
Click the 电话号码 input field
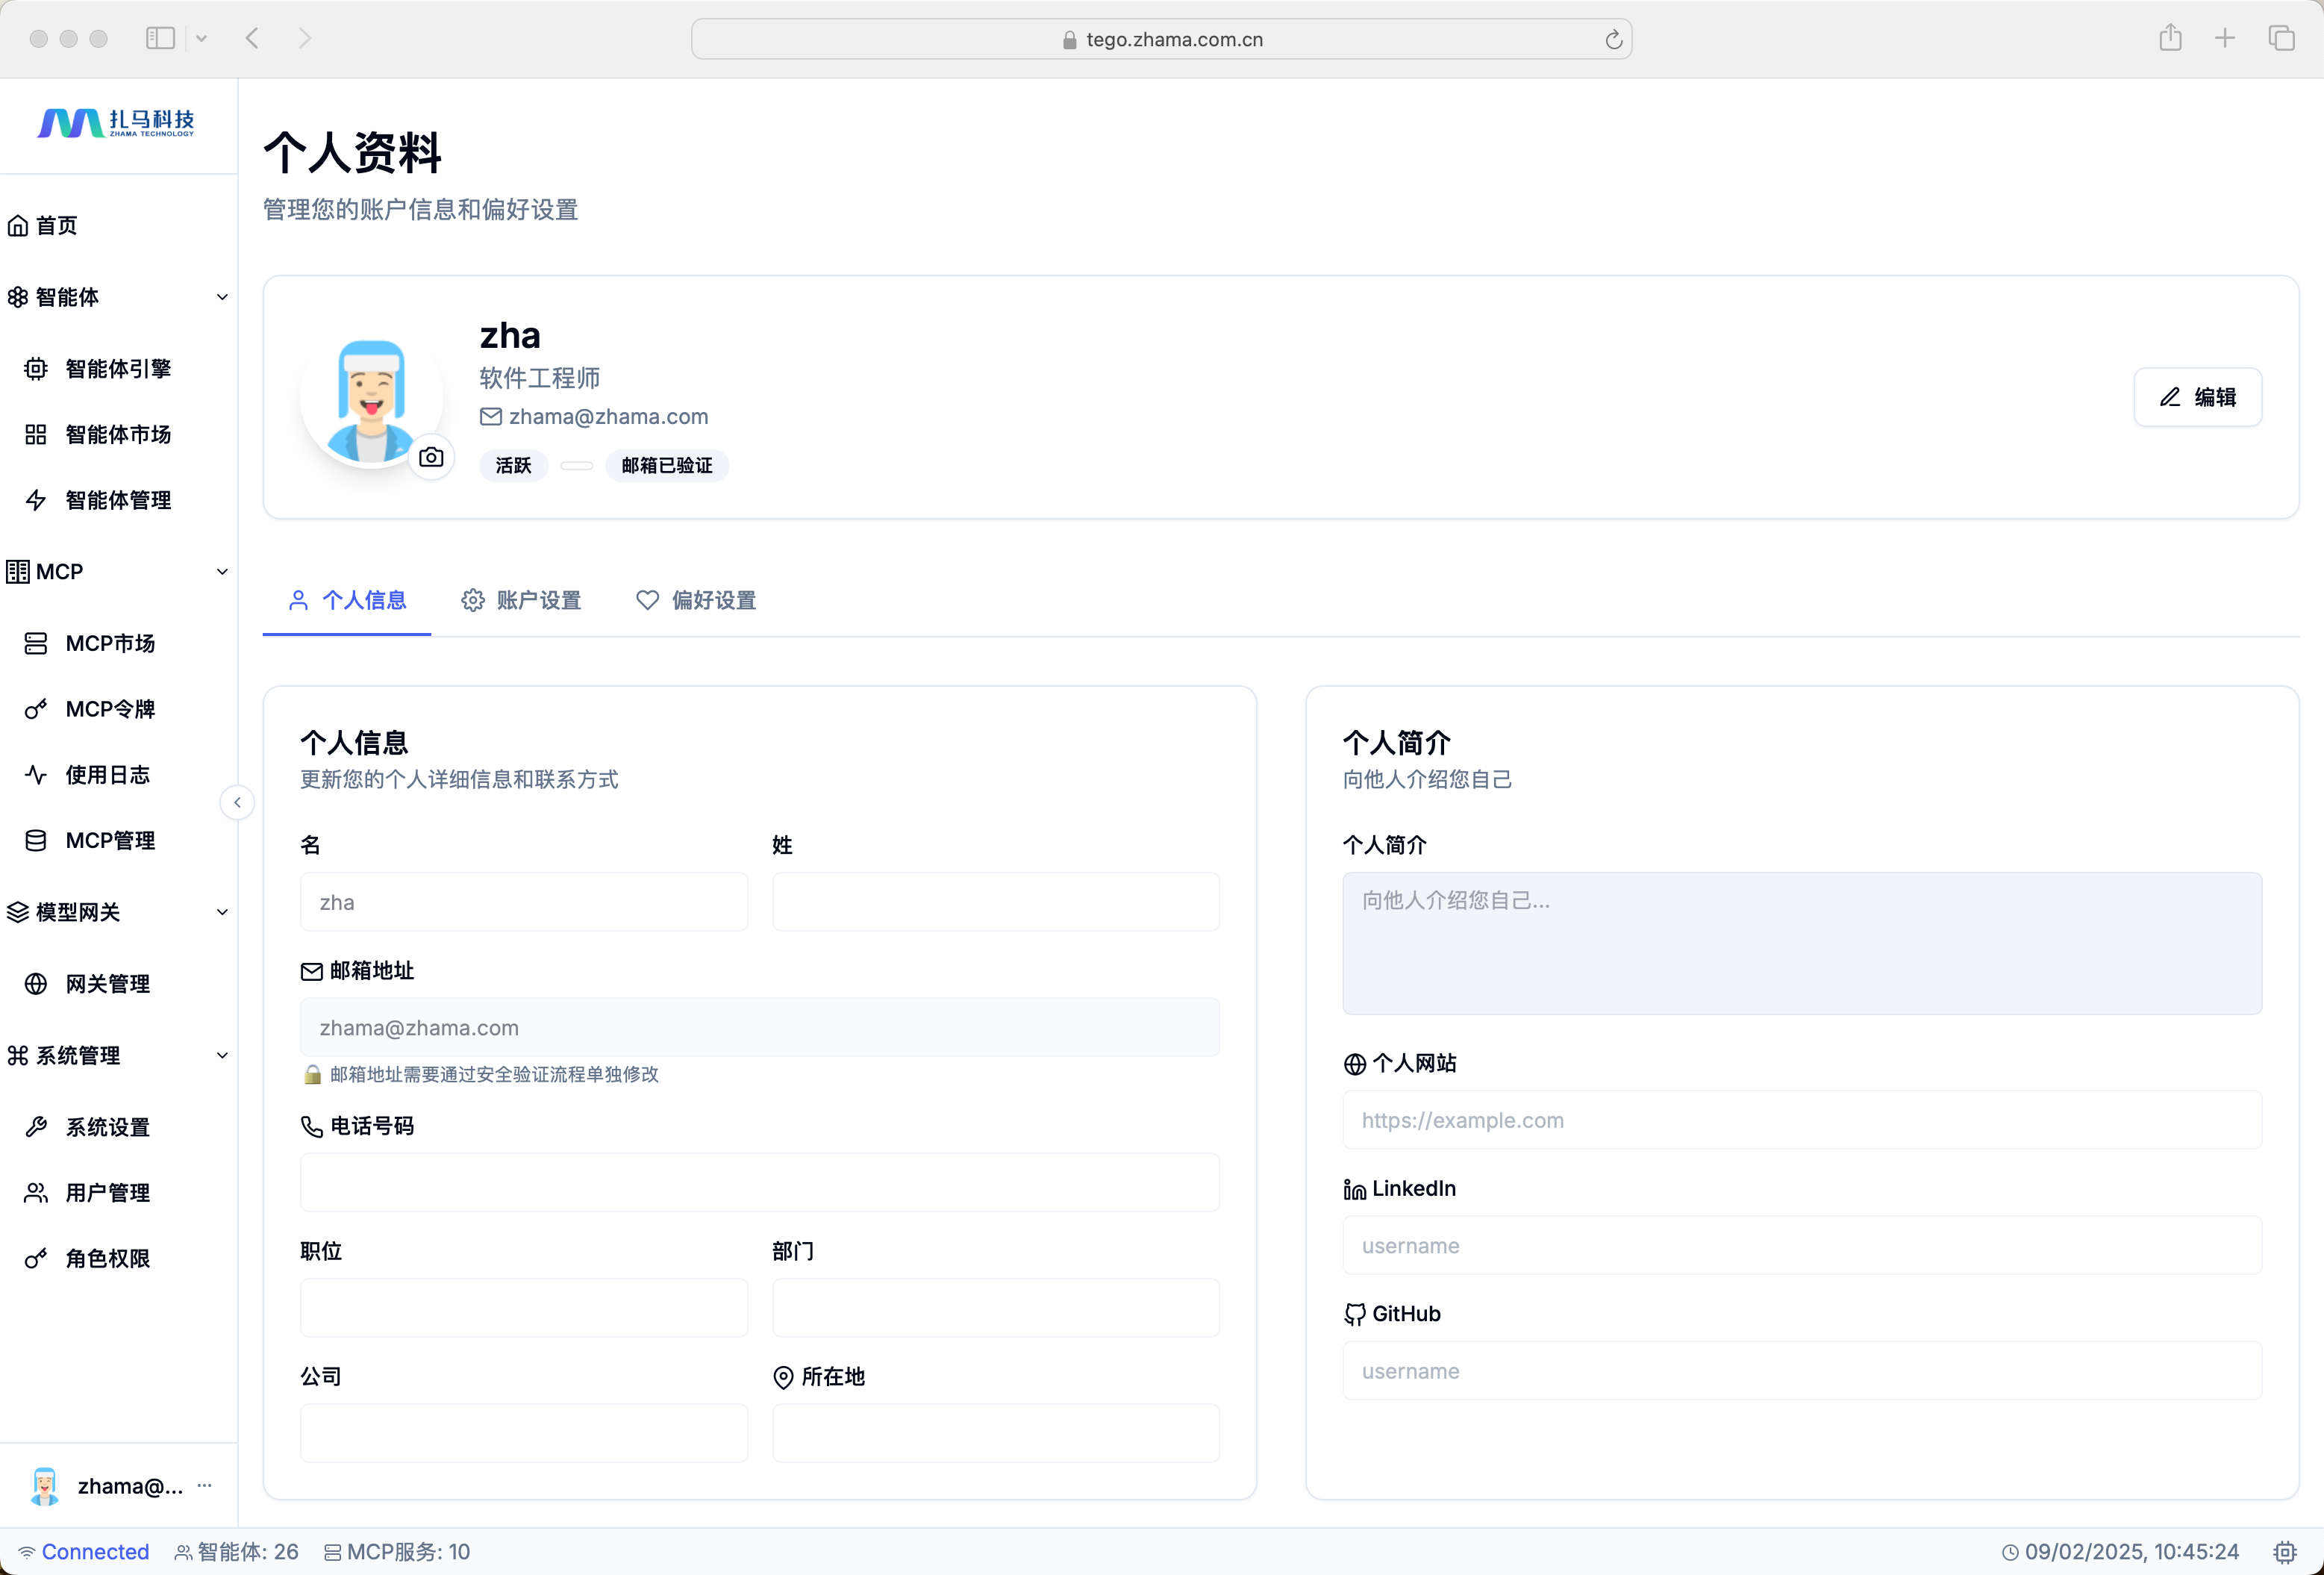759,1183
